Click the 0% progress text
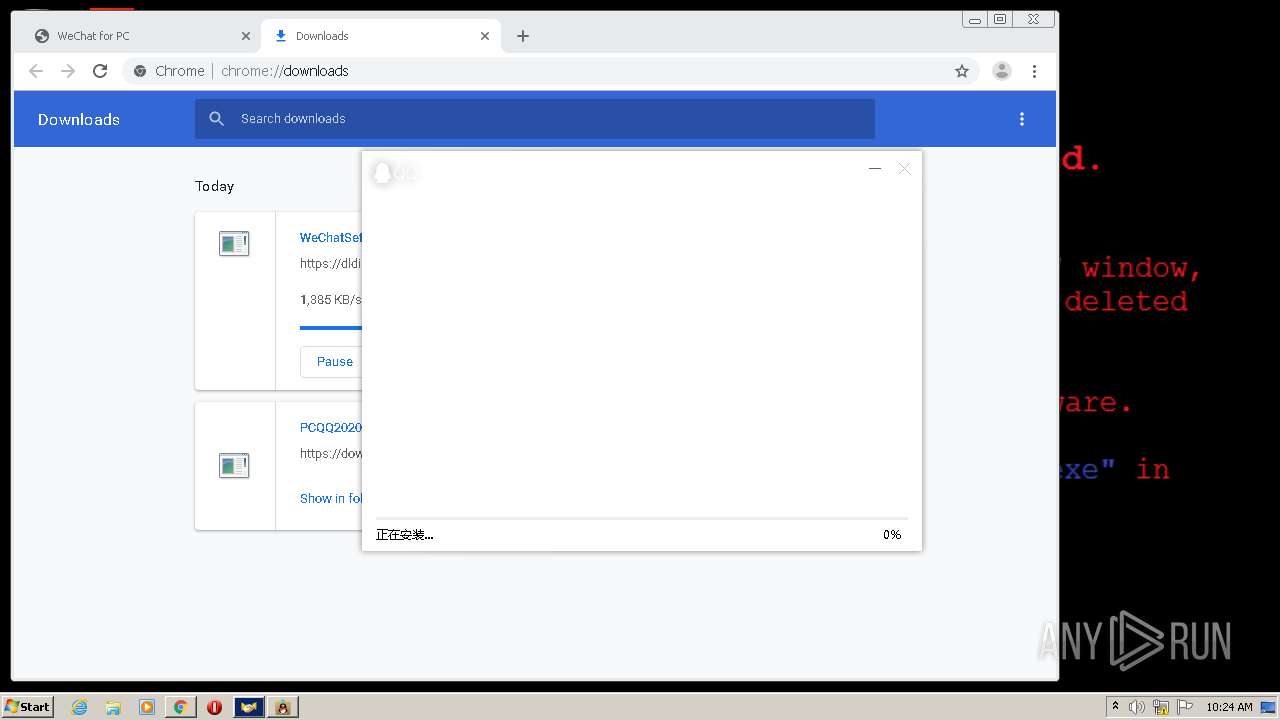Viewport: 1280px width, 720px height. (892, 535)
